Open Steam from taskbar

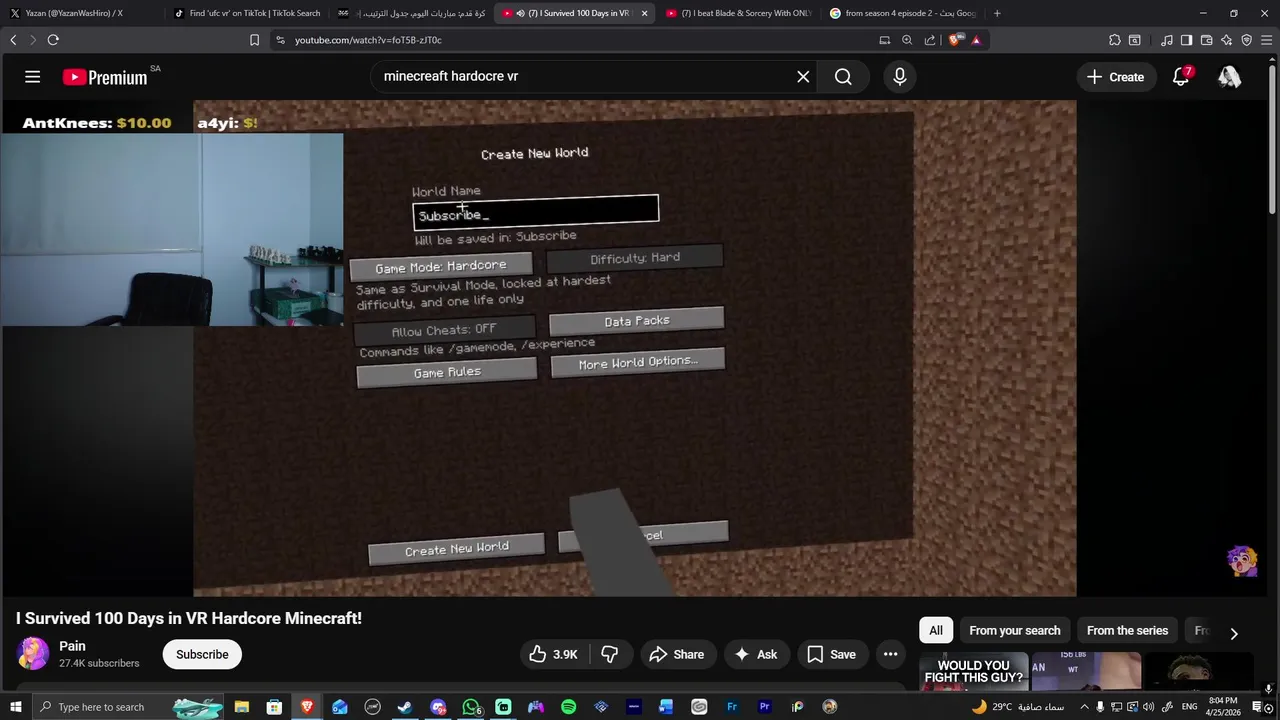pos(405,707)
